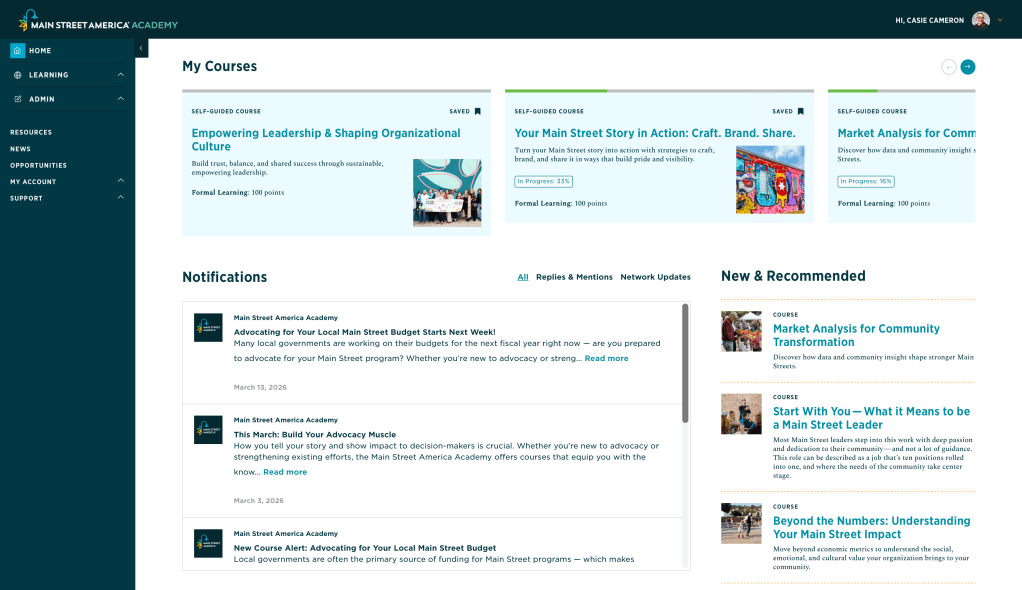Expand the Learning menu chevron
Image resolution: width=1022 pixels, height=590 pixels.
(x=120, y=75)
